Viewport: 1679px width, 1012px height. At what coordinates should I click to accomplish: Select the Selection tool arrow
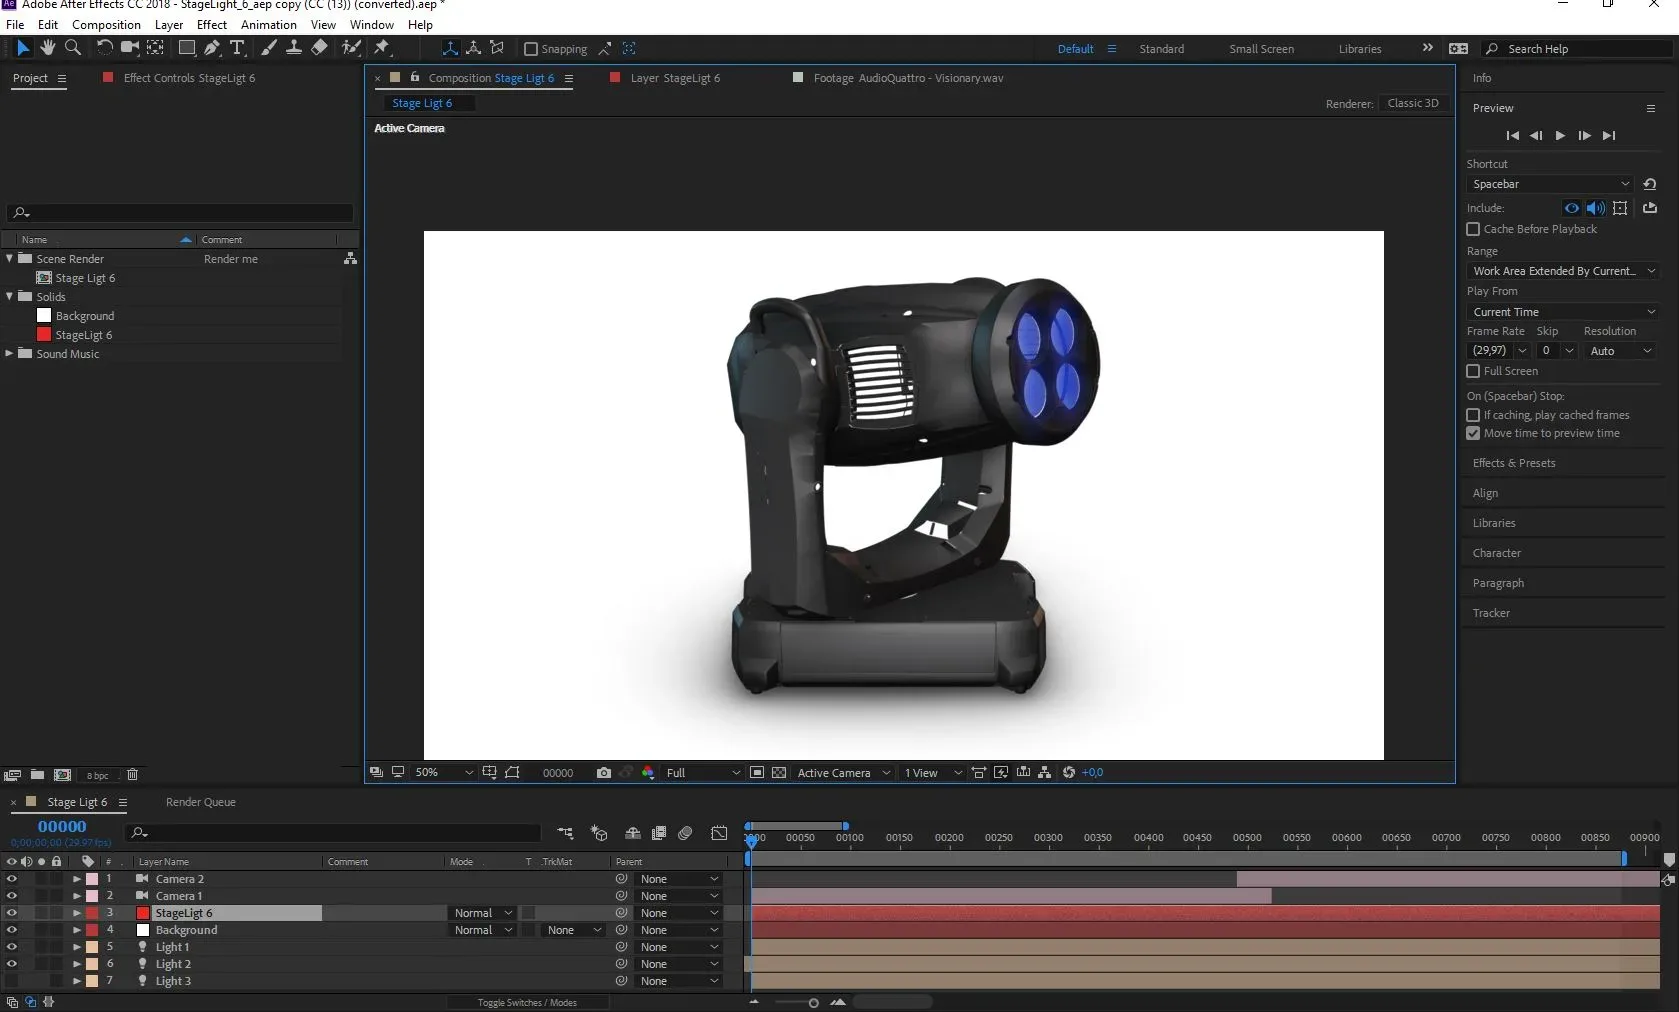(x=22, y=48)
